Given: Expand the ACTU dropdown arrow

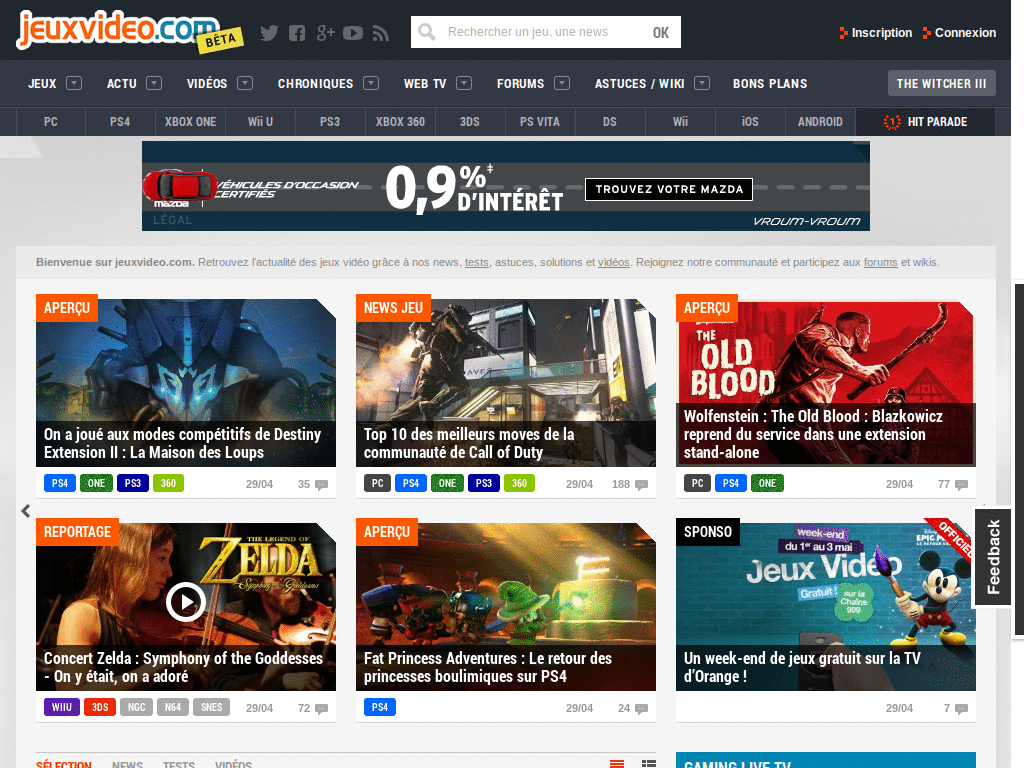Looking at the screenshot, I should point(154,83).
